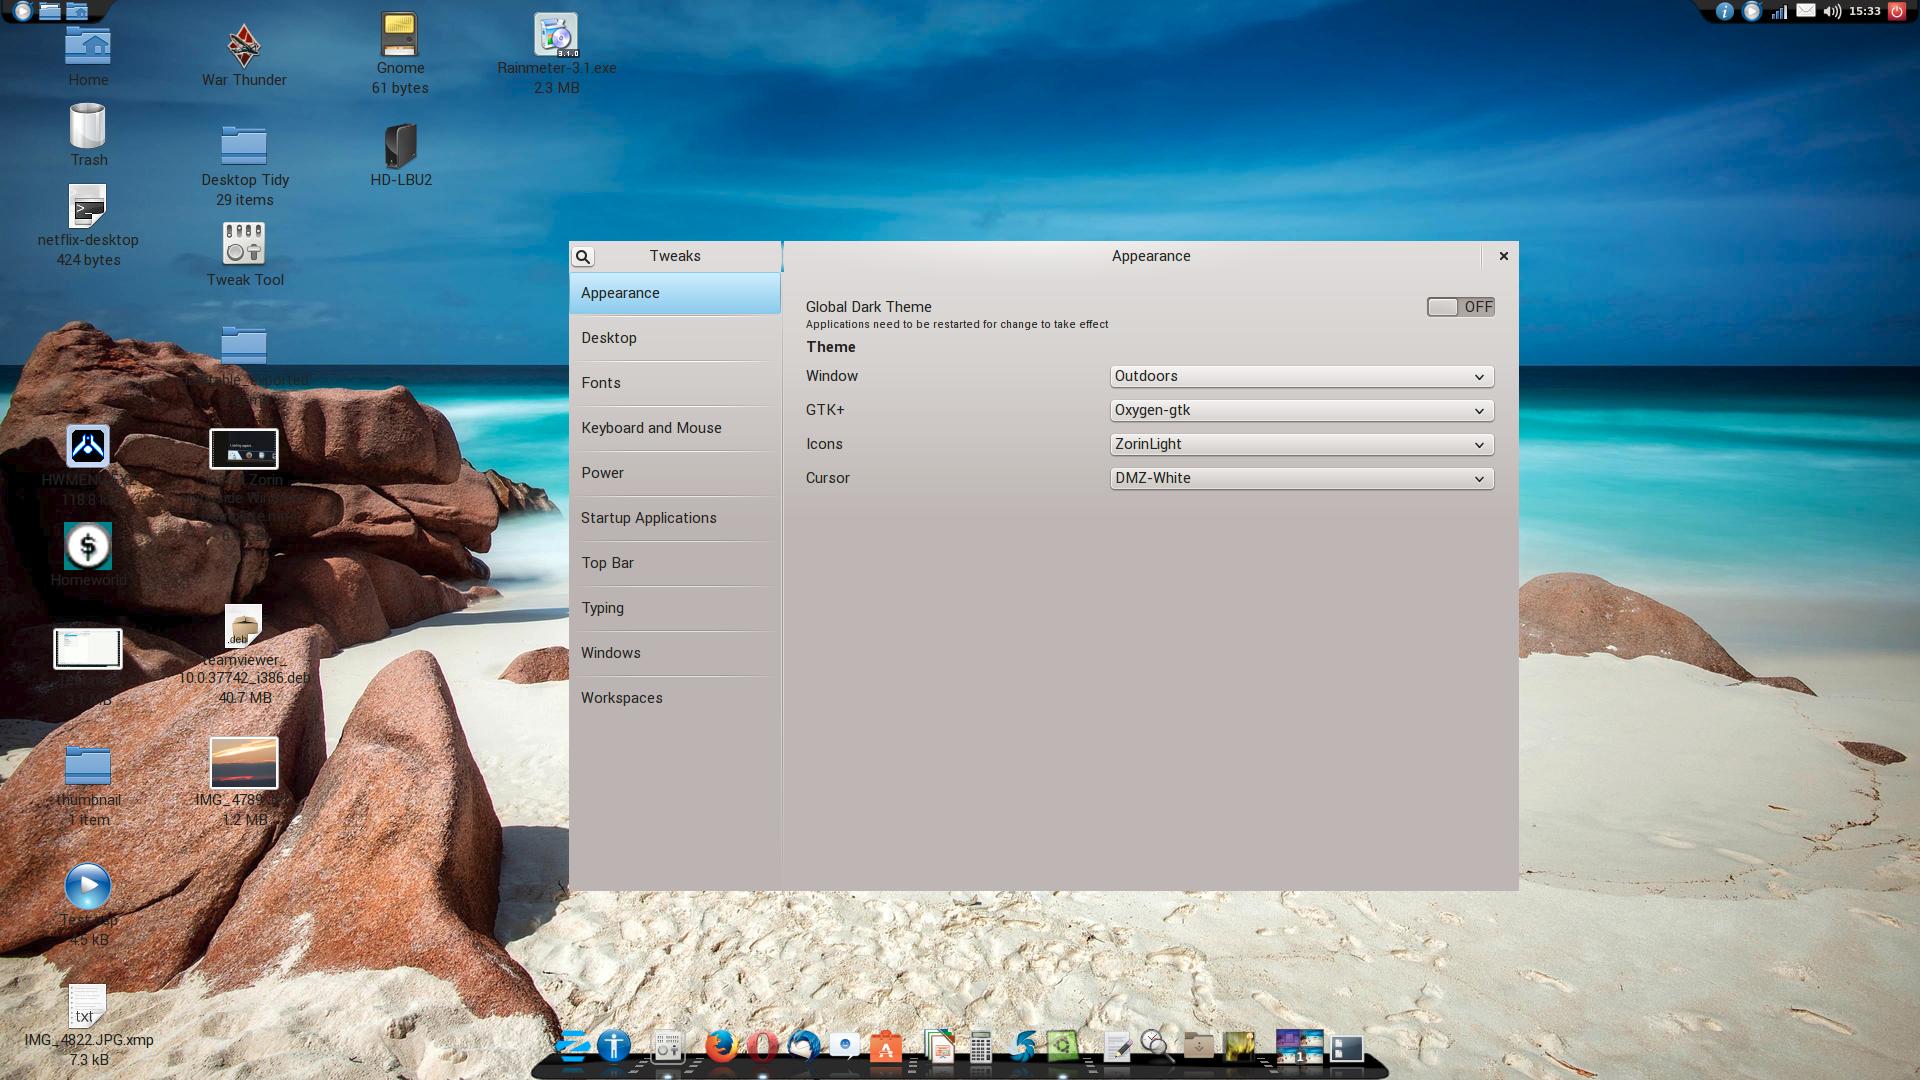This screenshot has height=1080, width=1920.
Task: Open the Tweak Tool desktop icon
Action: coord(244,244)
